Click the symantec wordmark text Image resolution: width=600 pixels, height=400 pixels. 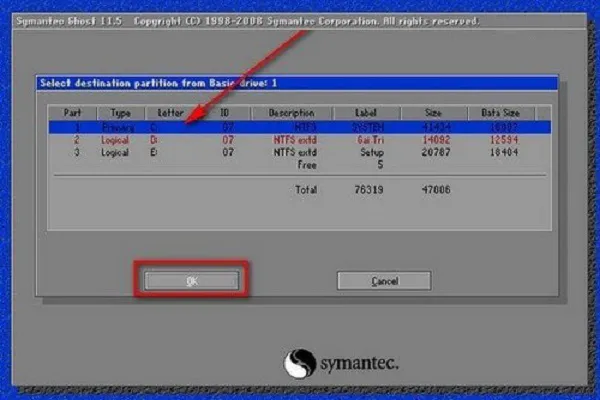click(x=358, y=362)
